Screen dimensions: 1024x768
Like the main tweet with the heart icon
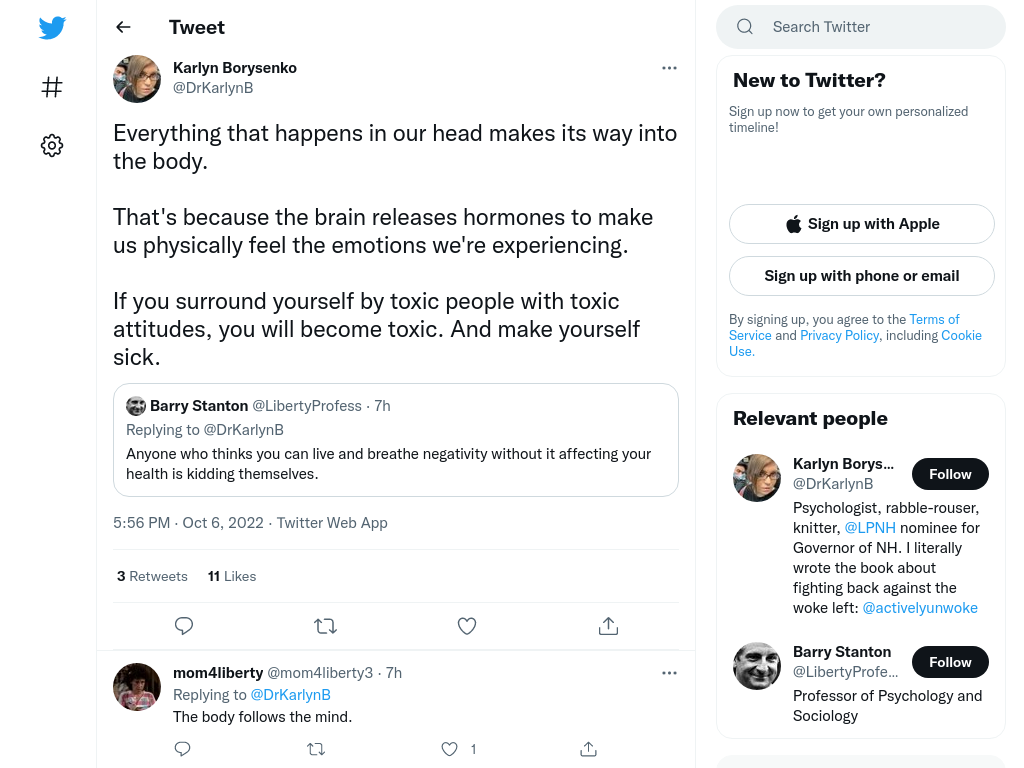(467, 626)
